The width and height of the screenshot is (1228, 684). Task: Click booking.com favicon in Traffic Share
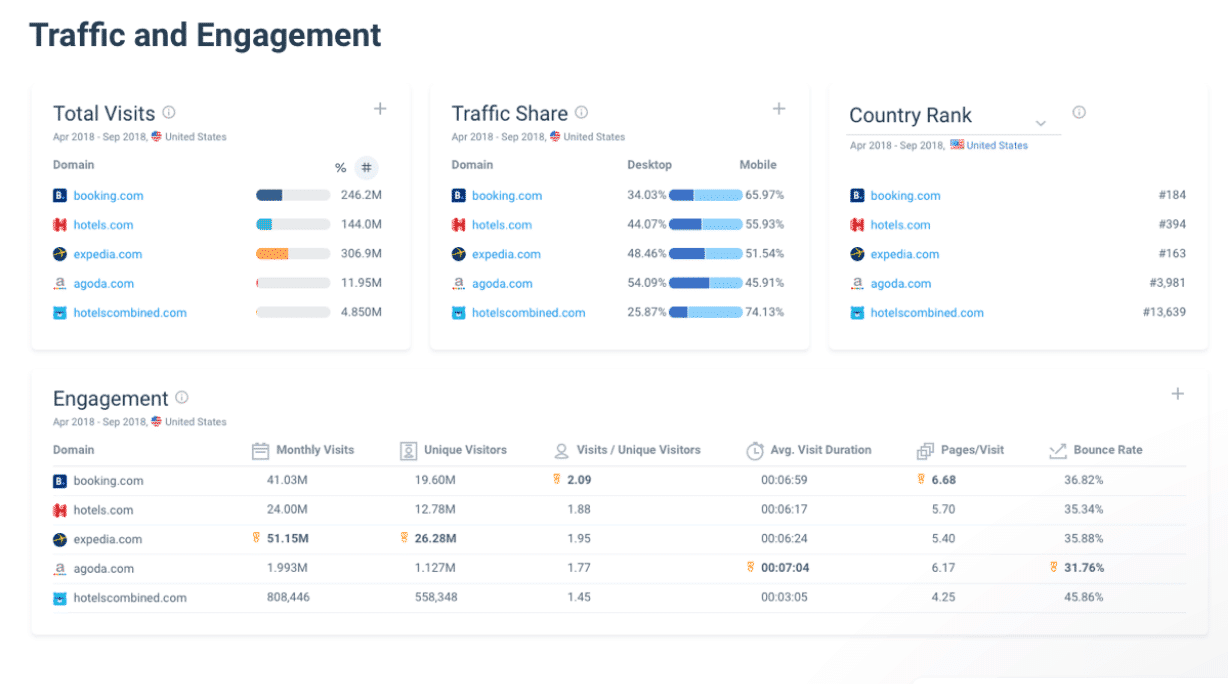point(459,196)
